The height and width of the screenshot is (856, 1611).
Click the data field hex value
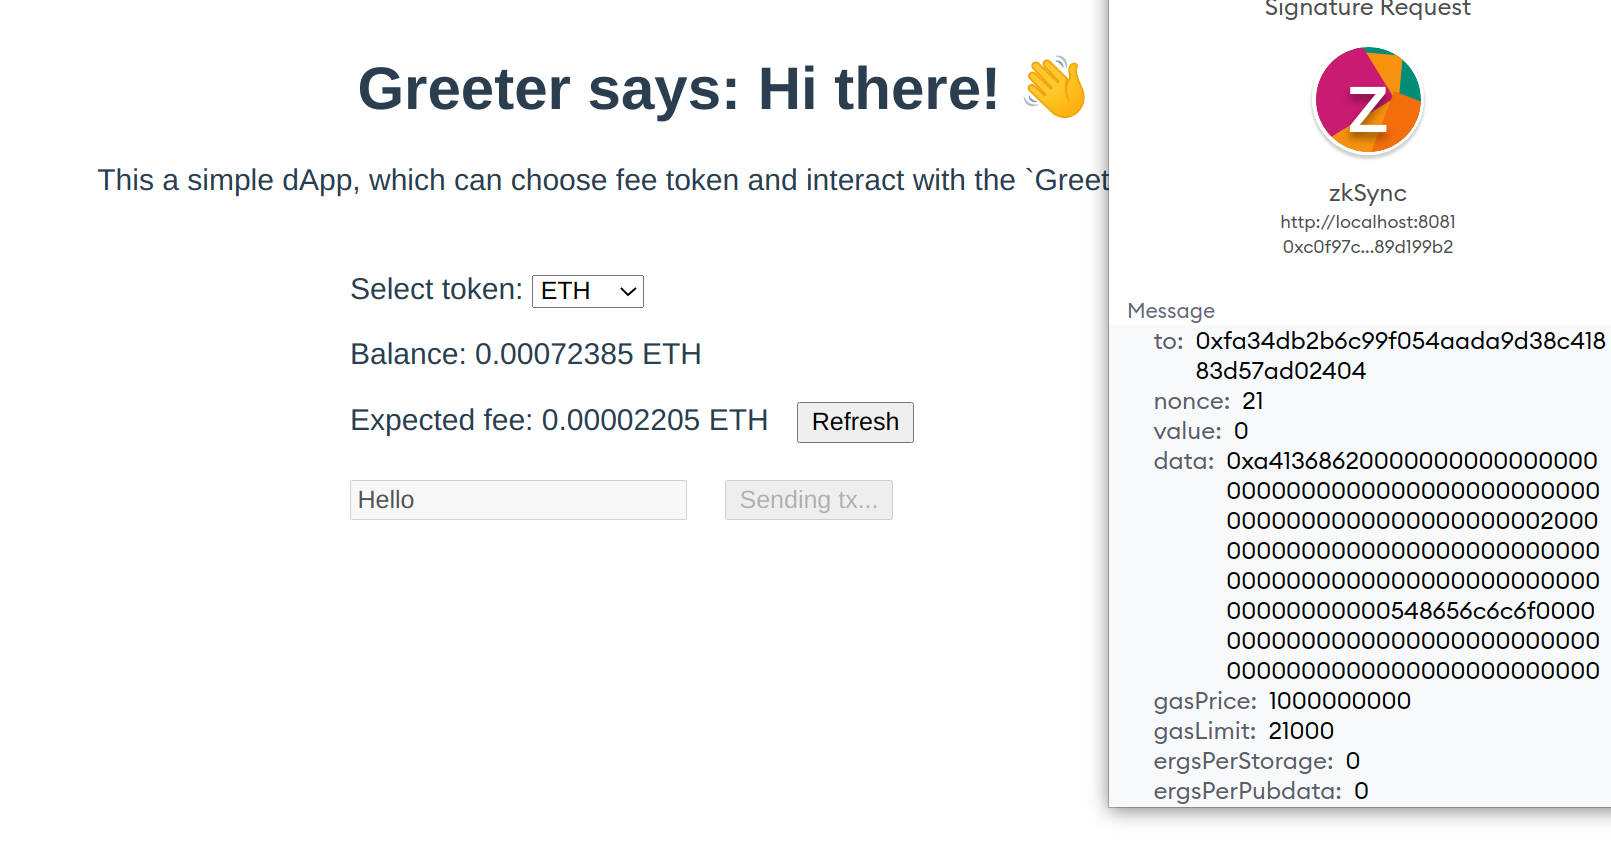[1412, 566]
